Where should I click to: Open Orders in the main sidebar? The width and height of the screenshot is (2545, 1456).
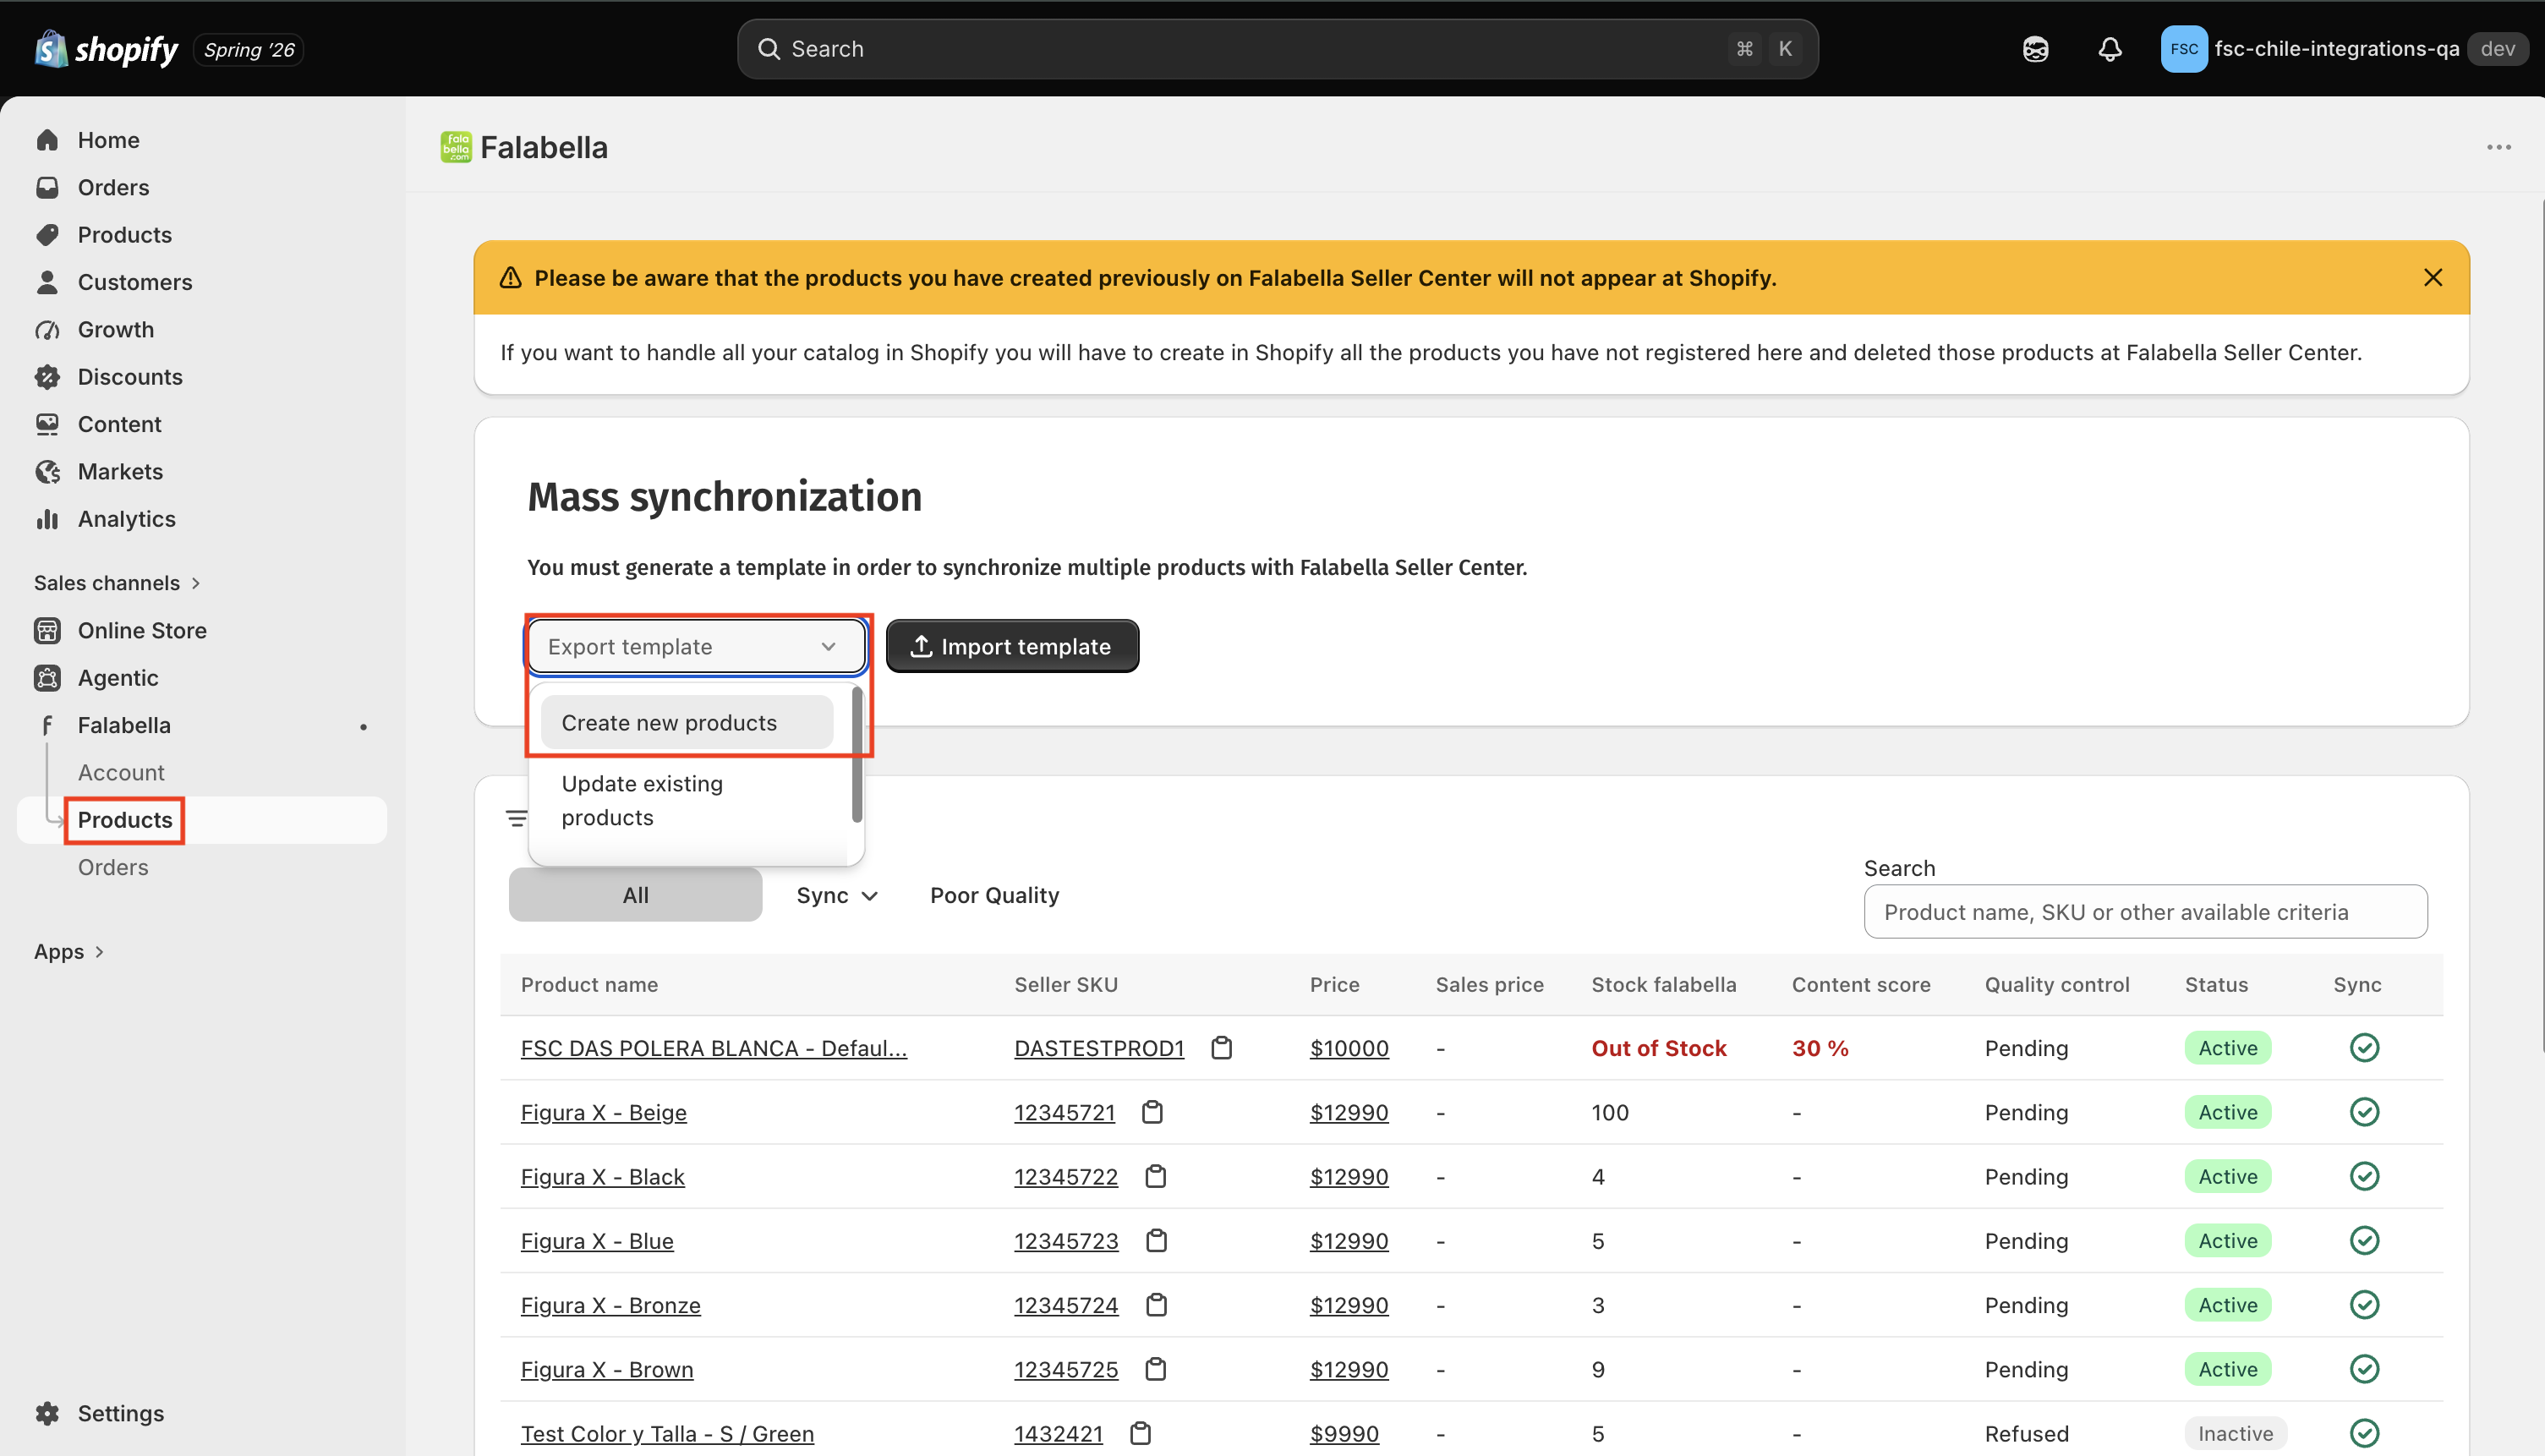(202, 187)
